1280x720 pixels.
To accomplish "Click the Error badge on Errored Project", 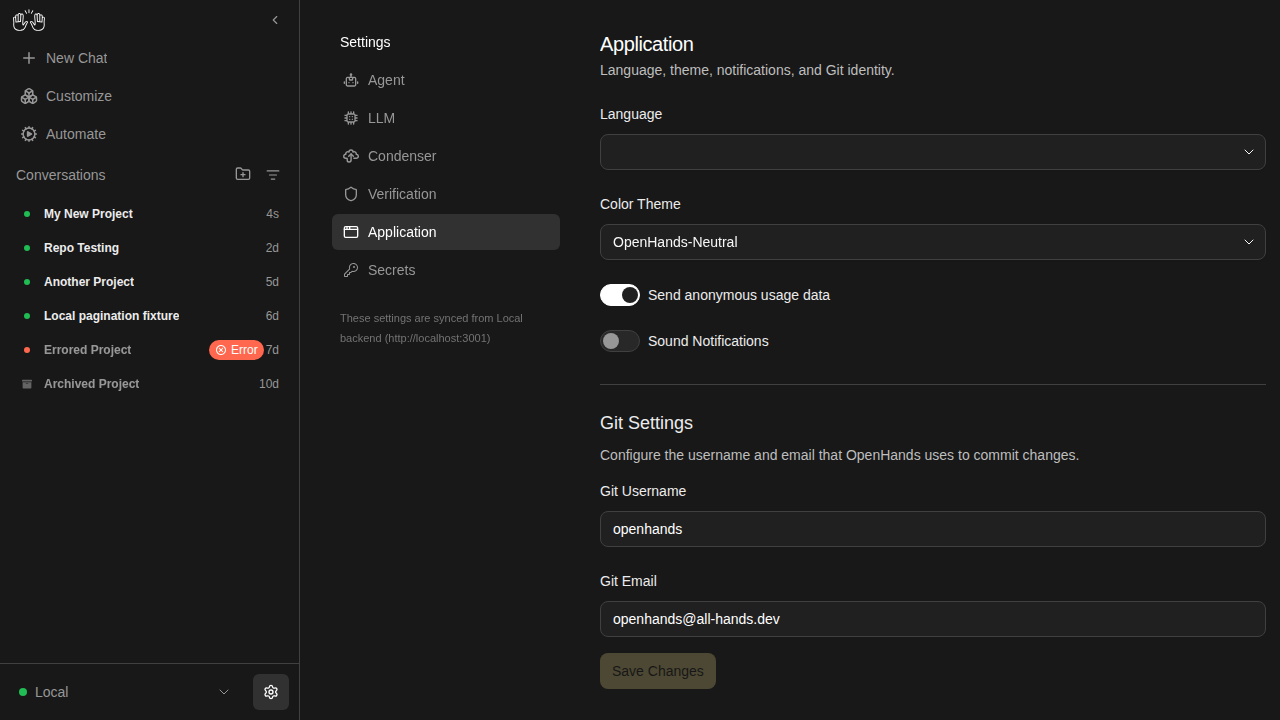I will 236,350.
